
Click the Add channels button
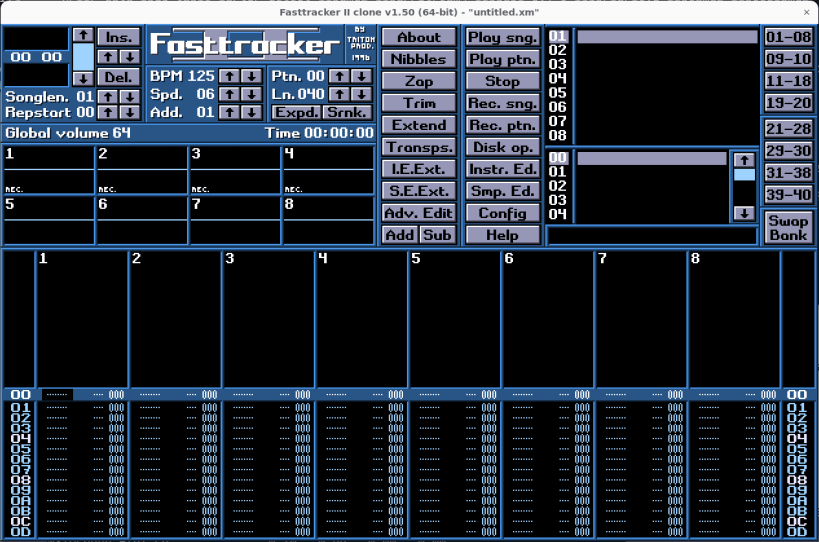point(400,235)
